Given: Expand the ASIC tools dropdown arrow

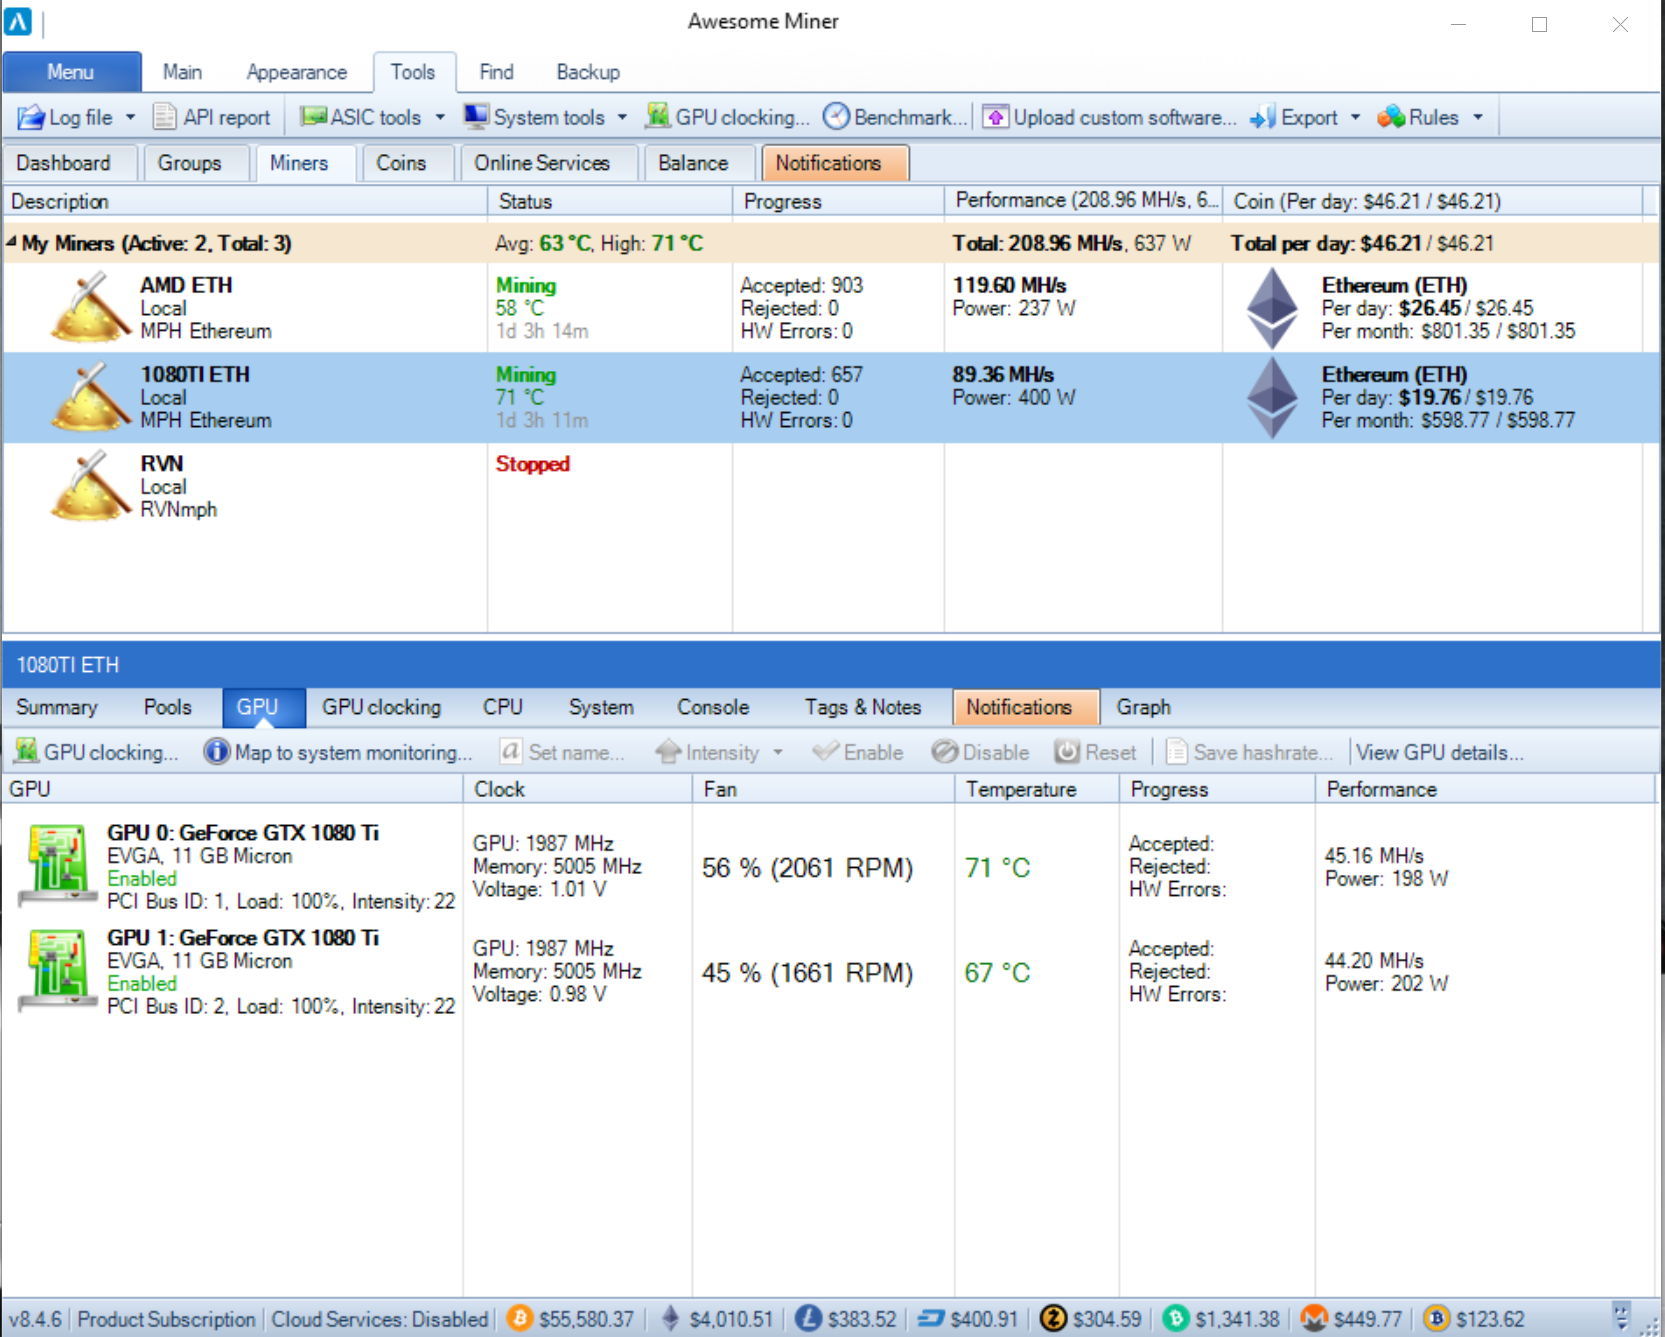Looking at the screenshot, I should pyautogui.click(x=440, y=117).
